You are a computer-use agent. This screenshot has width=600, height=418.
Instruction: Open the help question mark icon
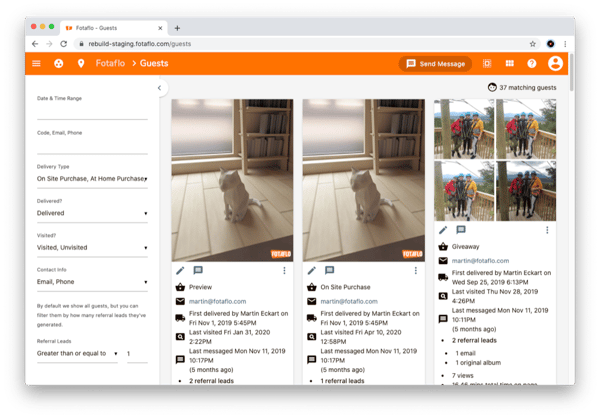pyautogui.click(x=532, y=64)
